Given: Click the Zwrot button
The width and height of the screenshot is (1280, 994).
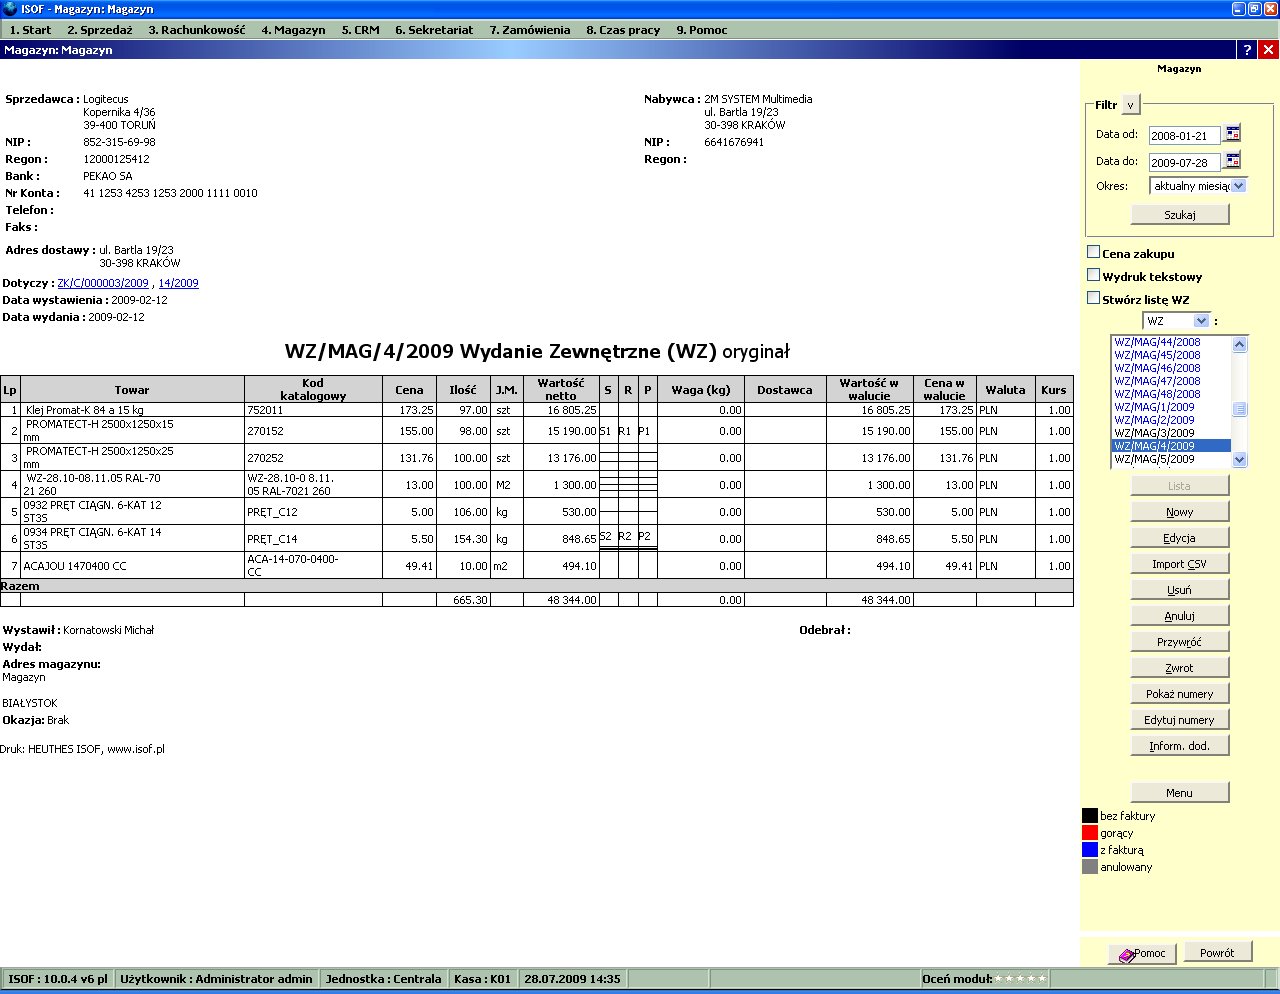Looking at the screenshot, I should (x=1180, y=668).
